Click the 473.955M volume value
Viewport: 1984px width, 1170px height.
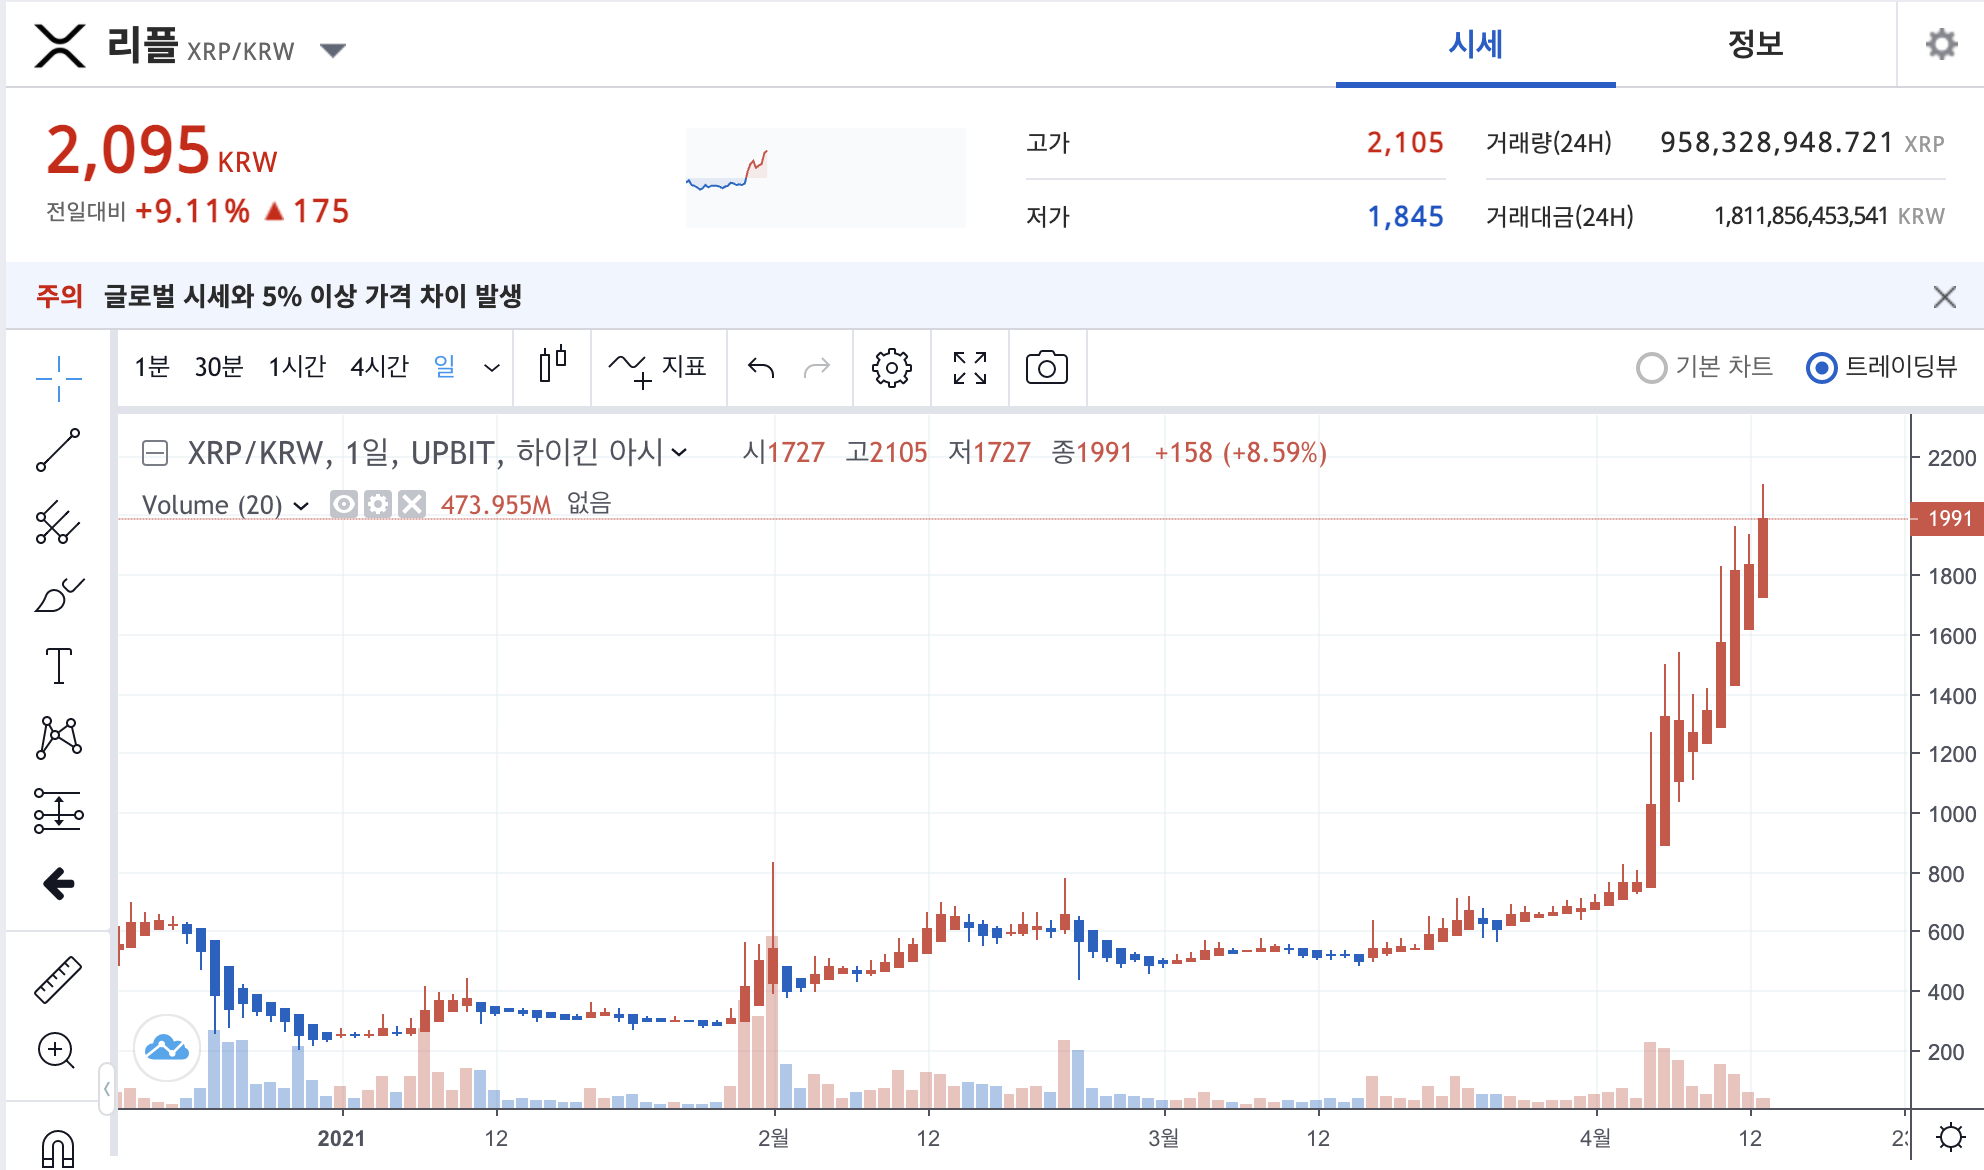[496, 505]
